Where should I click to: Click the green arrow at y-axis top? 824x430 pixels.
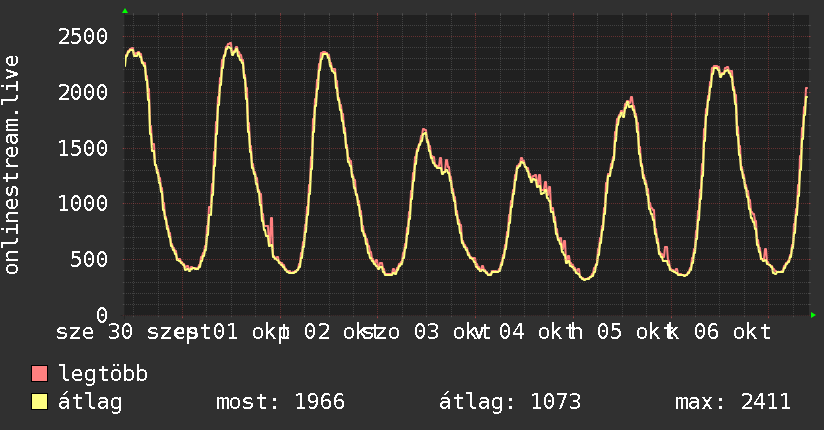click(125, 11)
